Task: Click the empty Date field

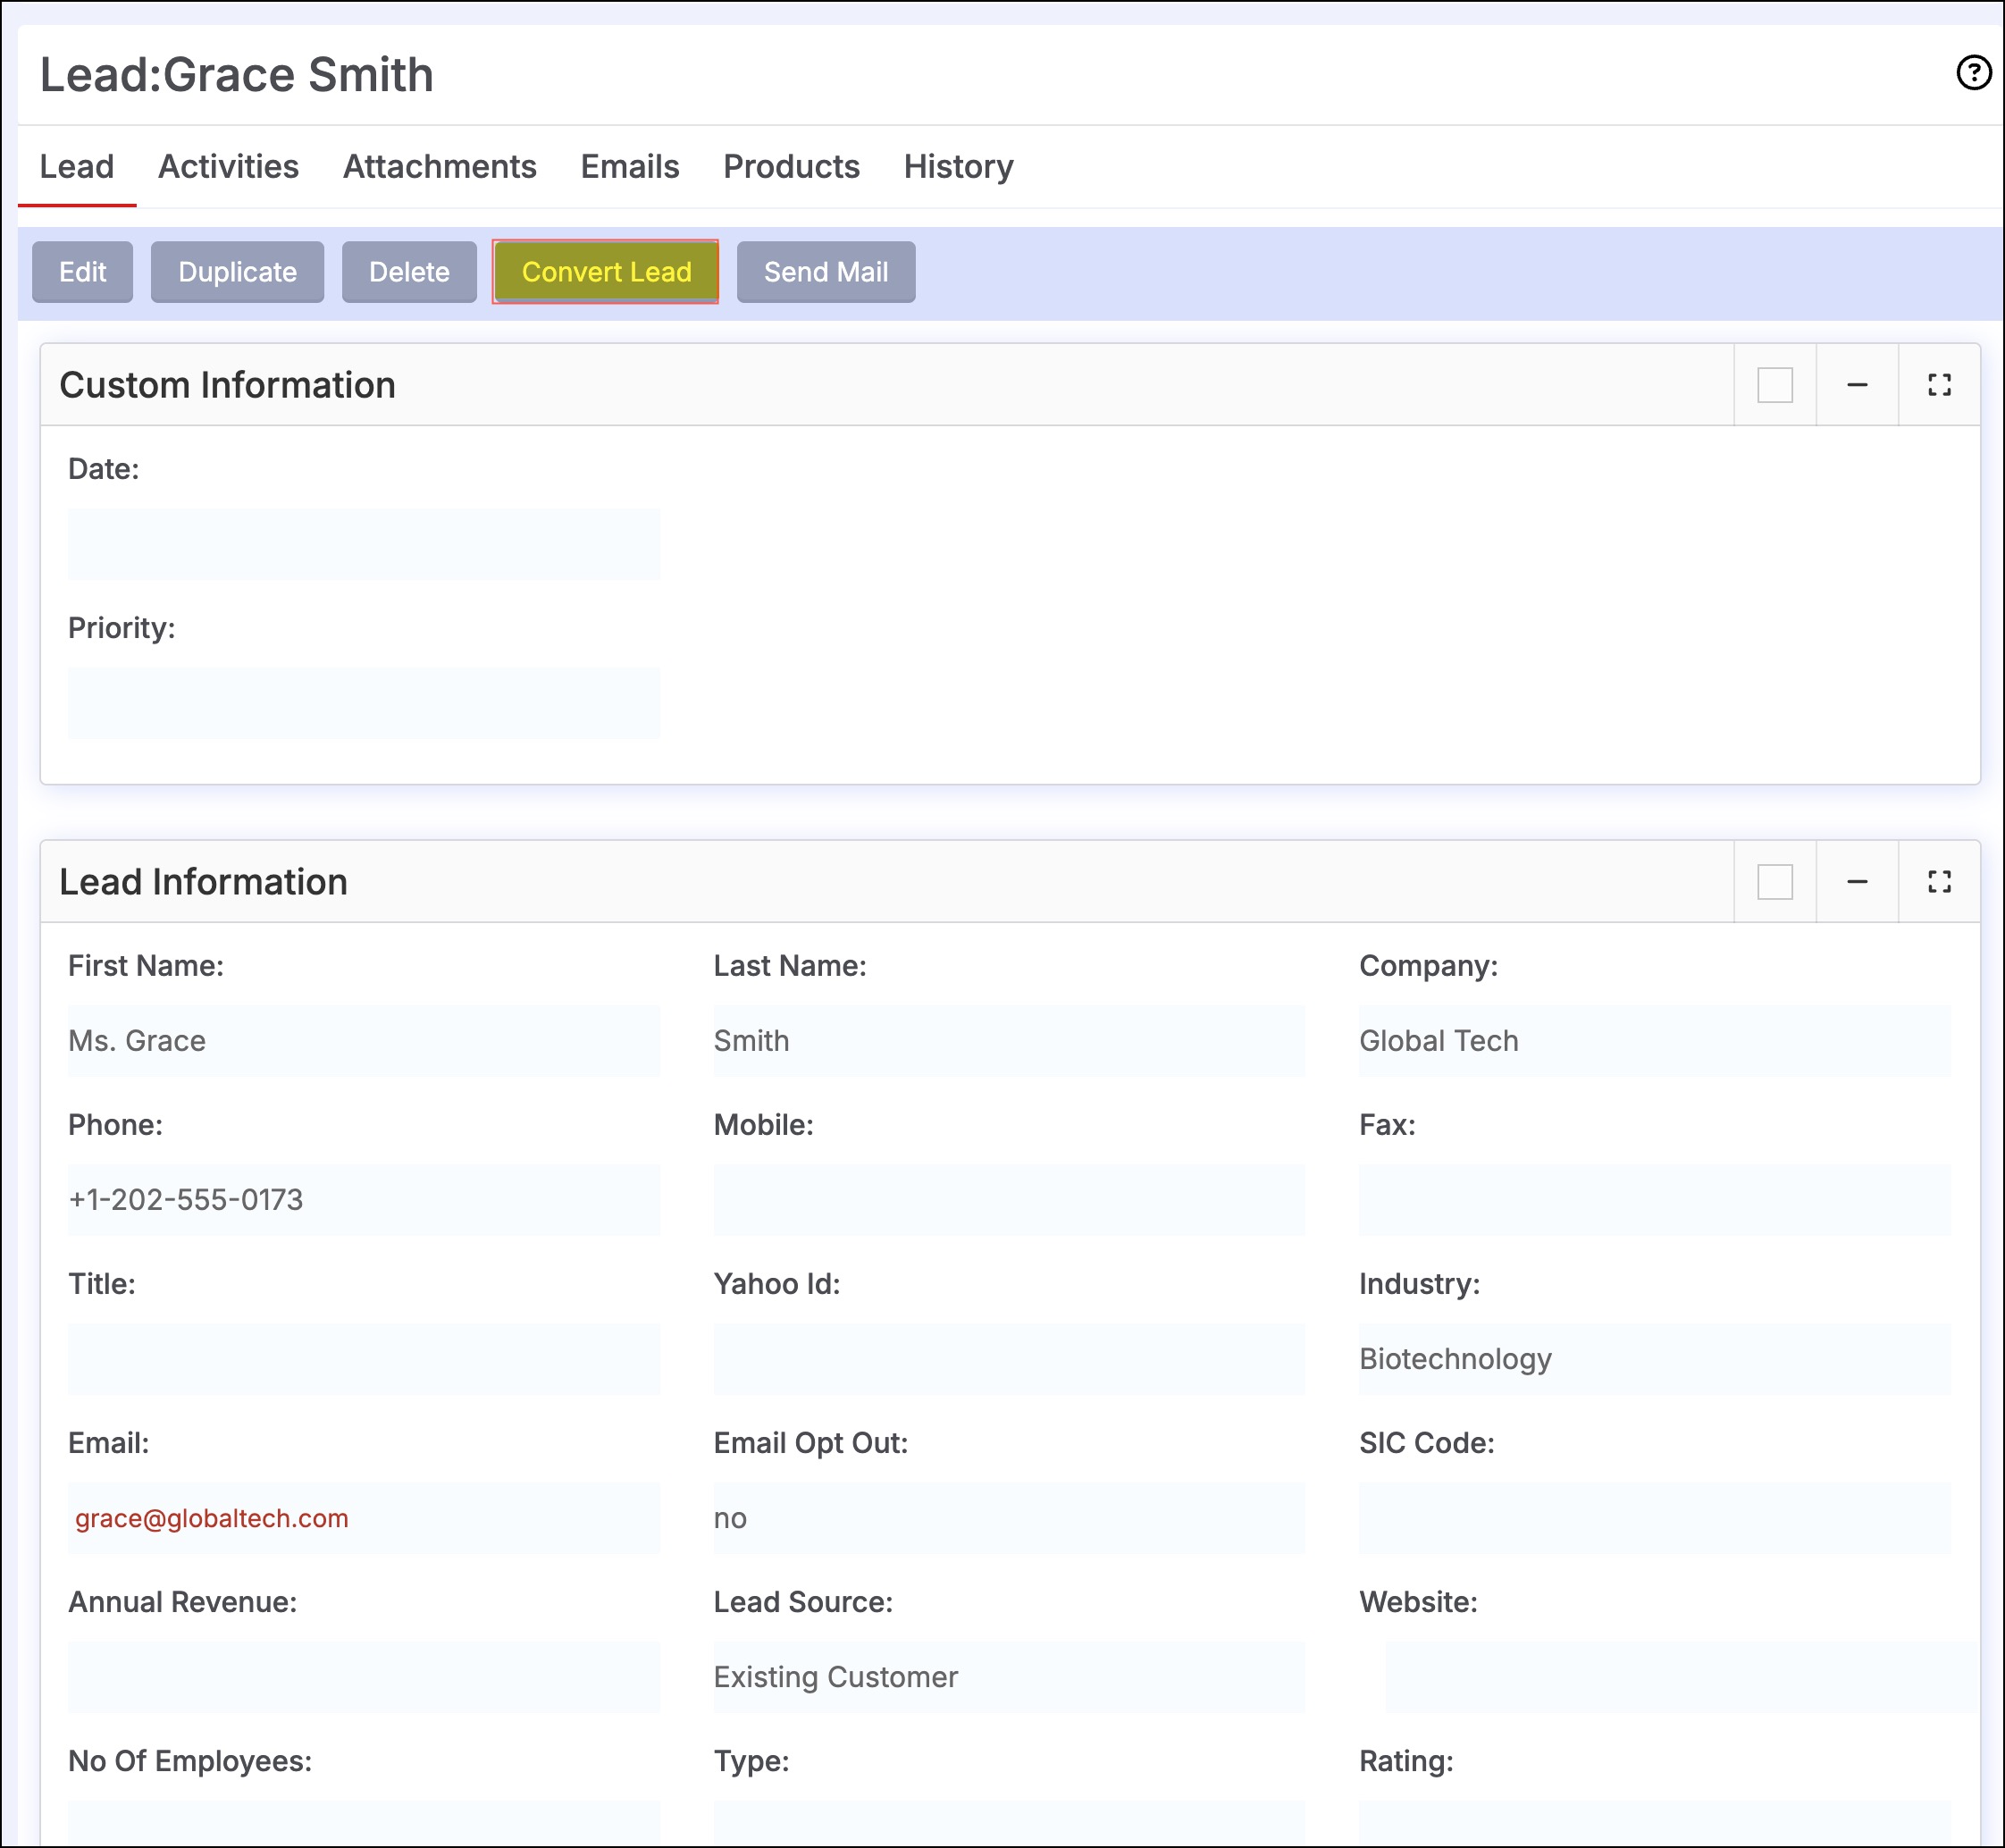Action: (x=364, y=544)
